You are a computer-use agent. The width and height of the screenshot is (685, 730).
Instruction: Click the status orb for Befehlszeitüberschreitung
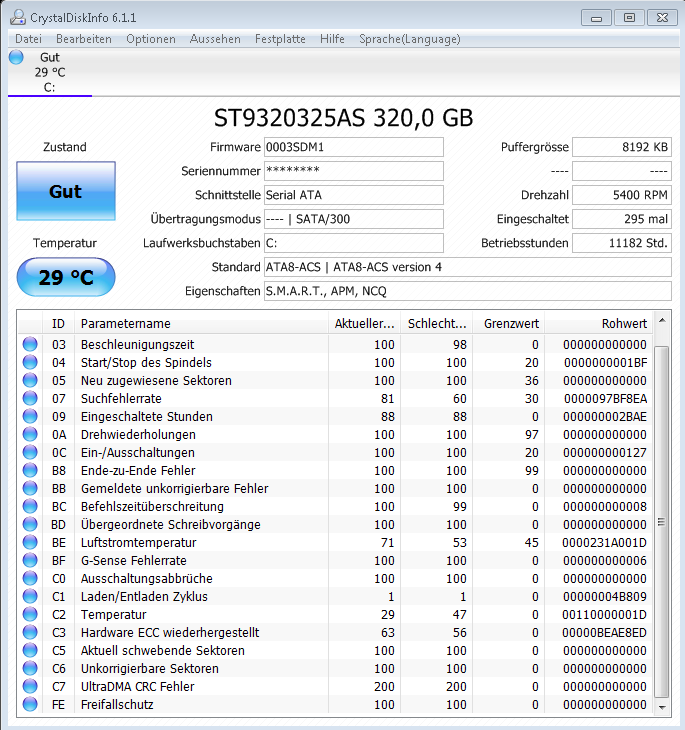click(x=30, y=506)
